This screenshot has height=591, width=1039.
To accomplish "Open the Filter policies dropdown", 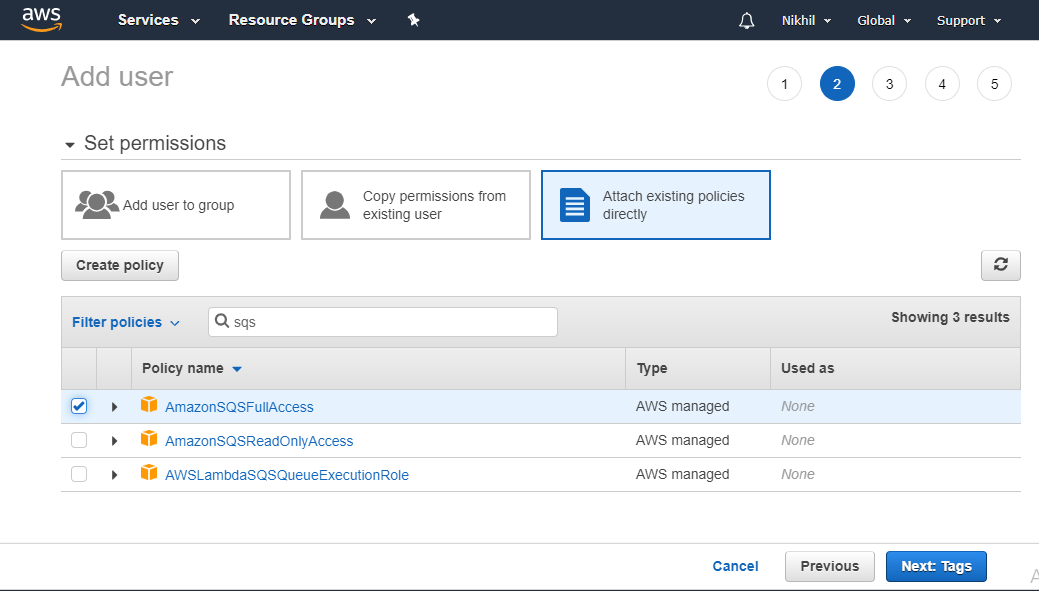I will [126, 322].
